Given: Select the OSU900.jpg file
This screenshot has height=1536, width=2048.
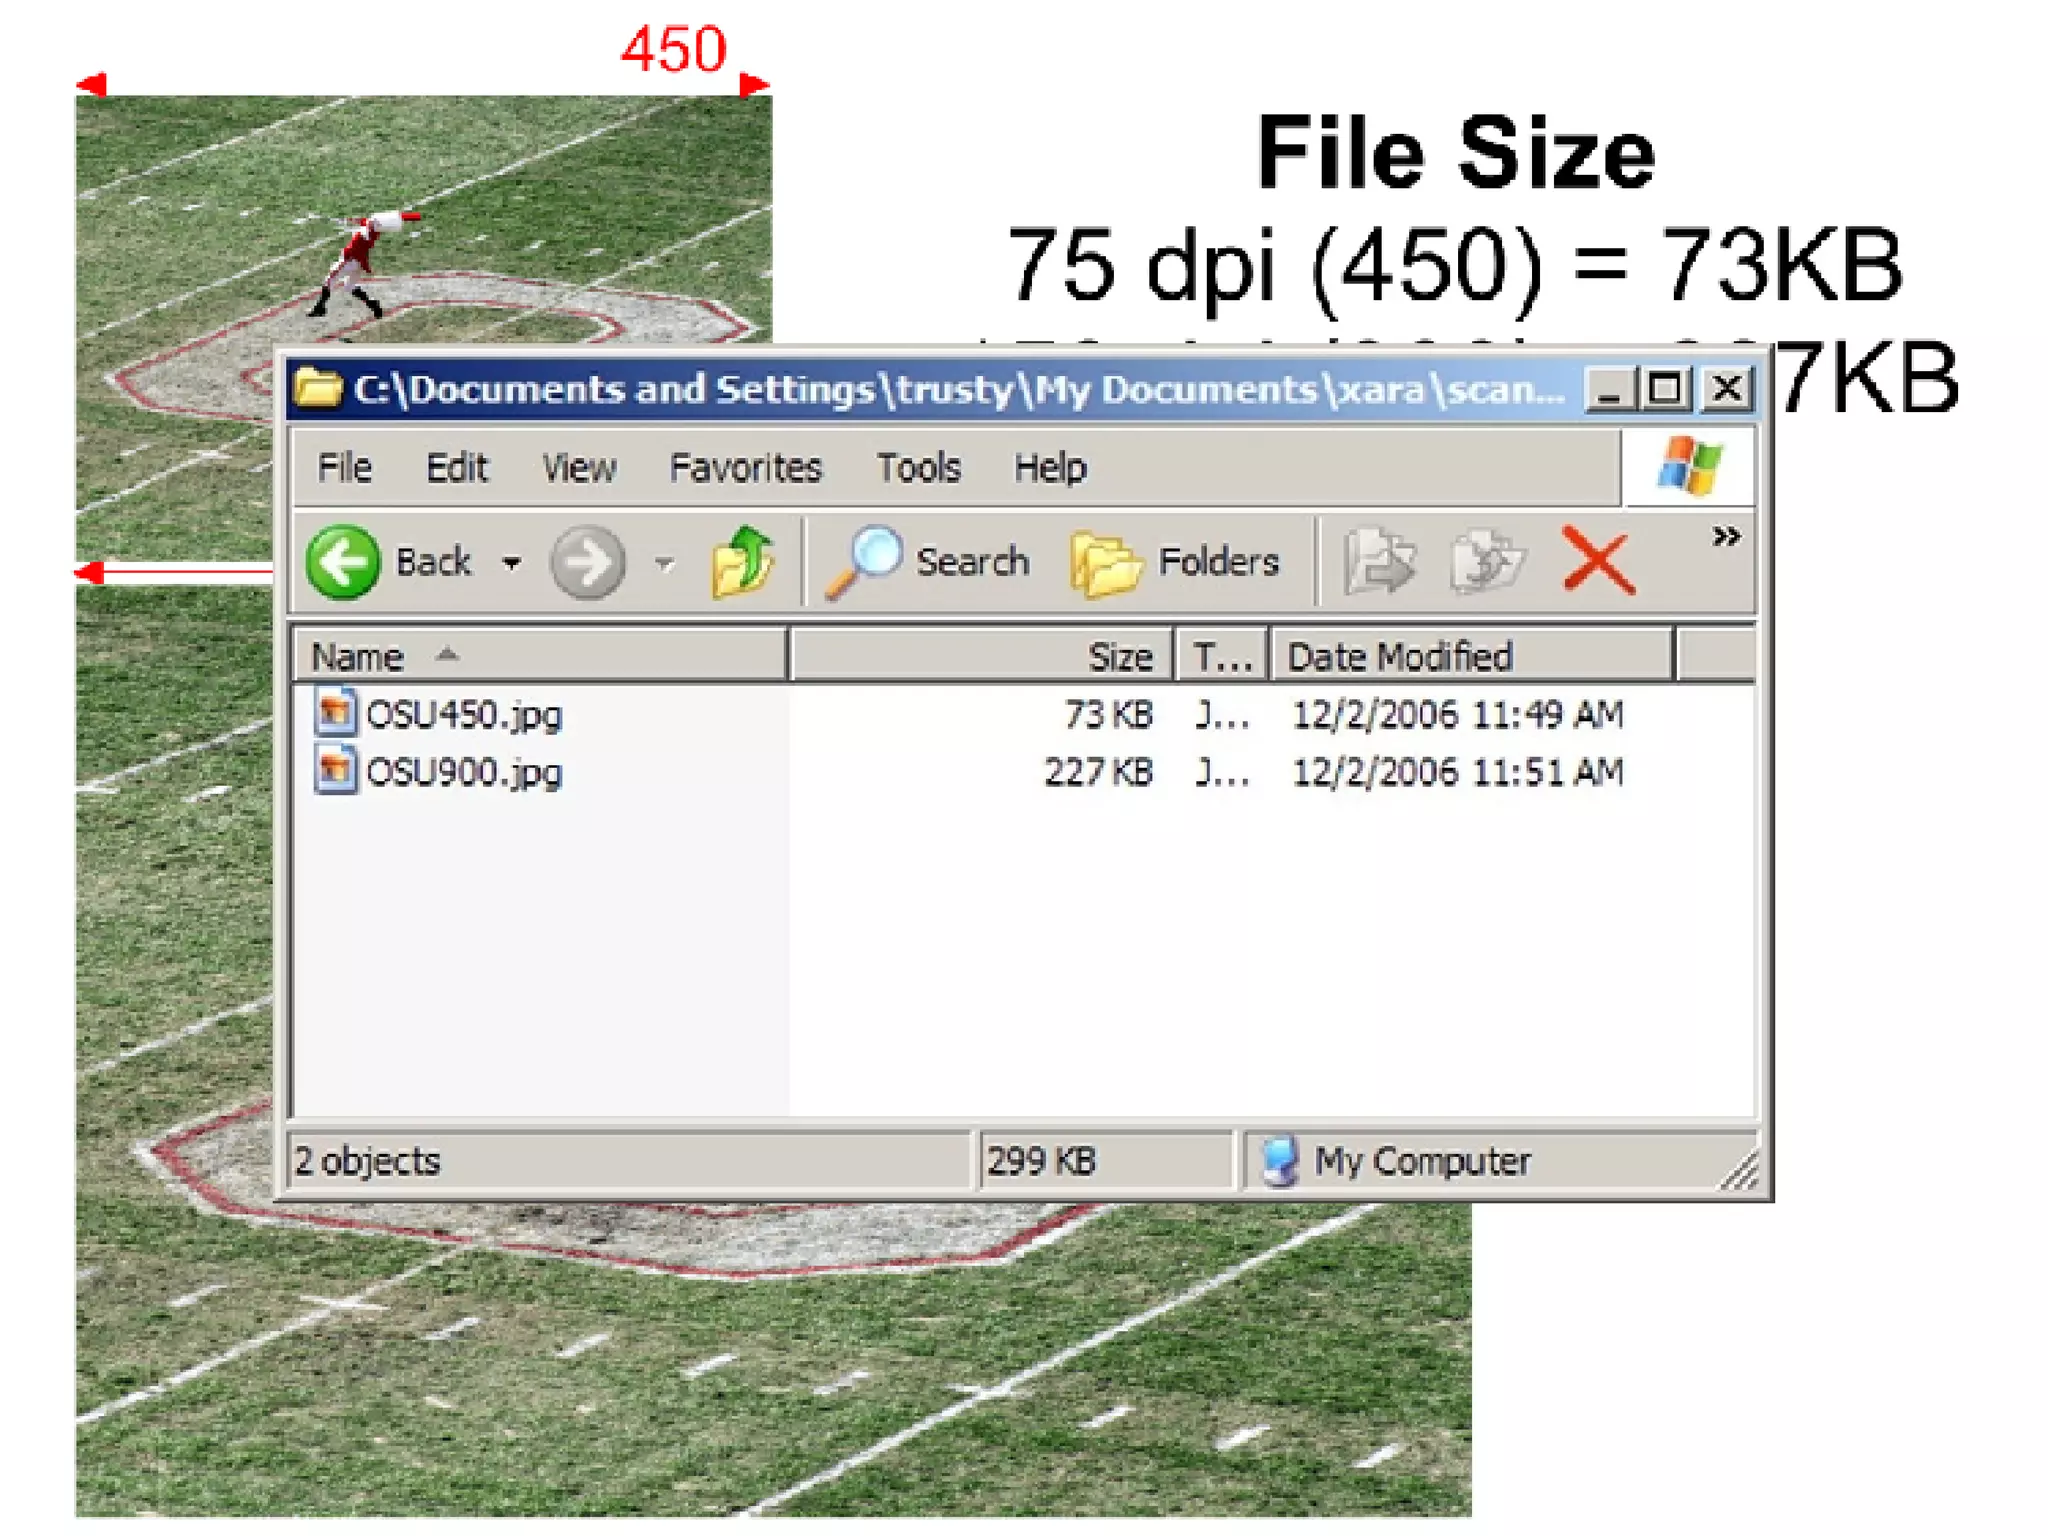Looking at the screenshot, I should point(463,773).
